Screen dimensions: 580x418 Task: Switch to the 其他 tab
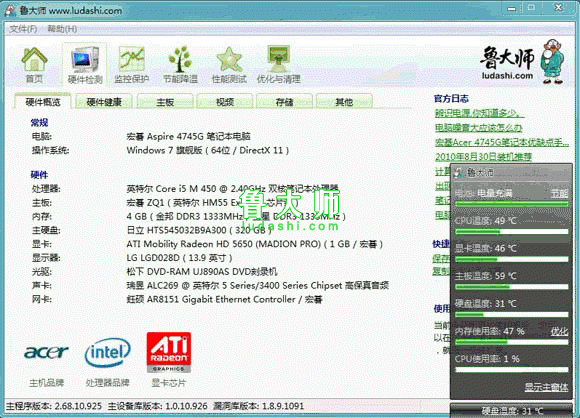coord(344,102)
